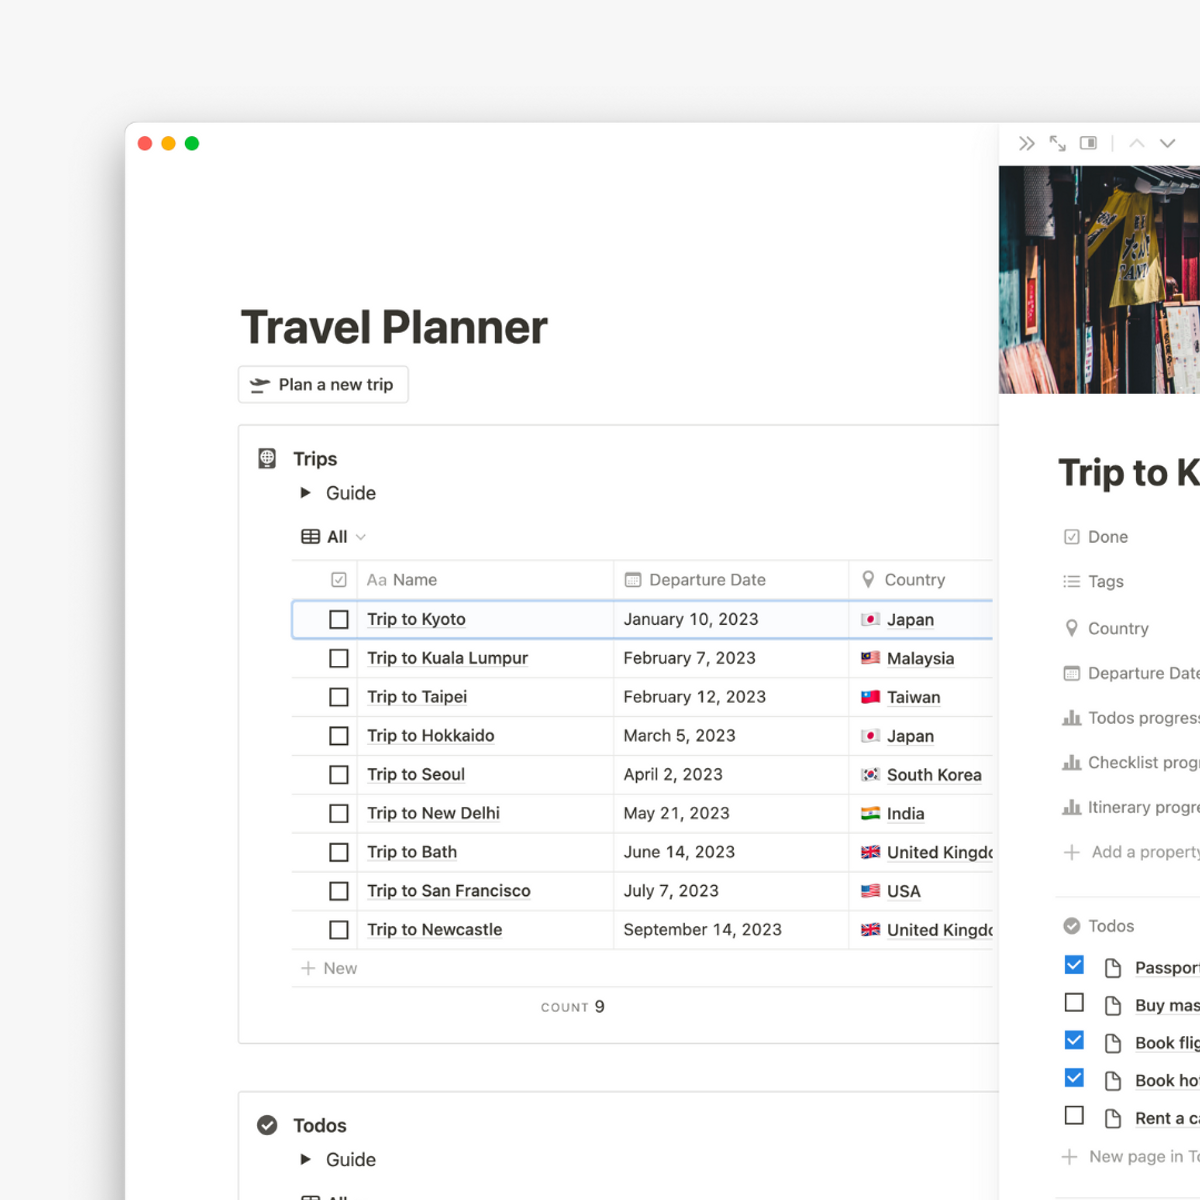The image size is (1200, 1200).
Task: Mark Trip to Seoul as done
Action: point(339,775)
